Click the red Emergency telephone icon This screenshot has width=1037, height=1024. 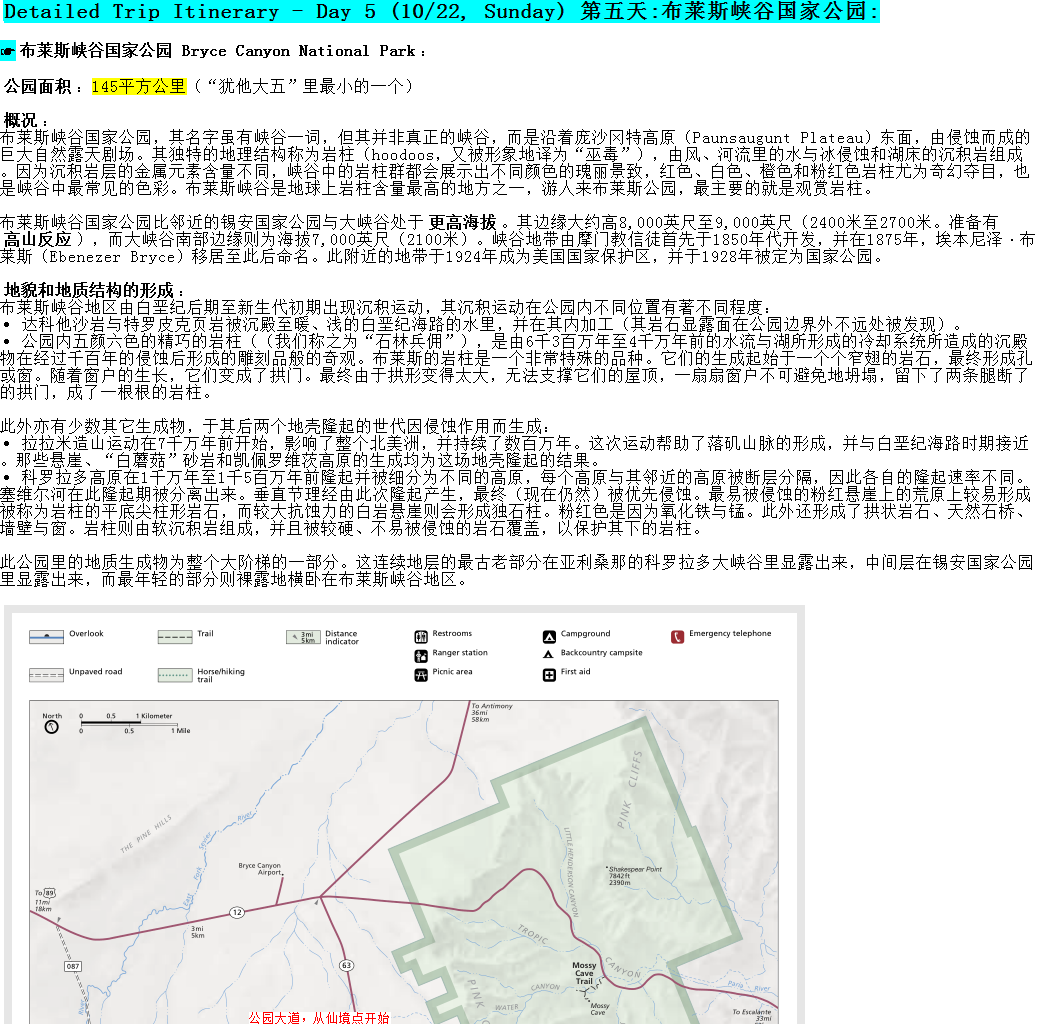pos(677,637)
